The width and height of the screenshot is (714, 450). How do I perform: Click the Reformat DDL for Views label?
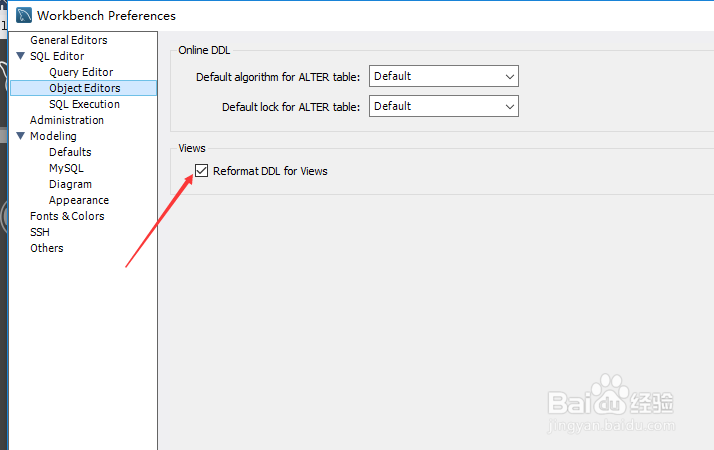click(x=270, y=171)
